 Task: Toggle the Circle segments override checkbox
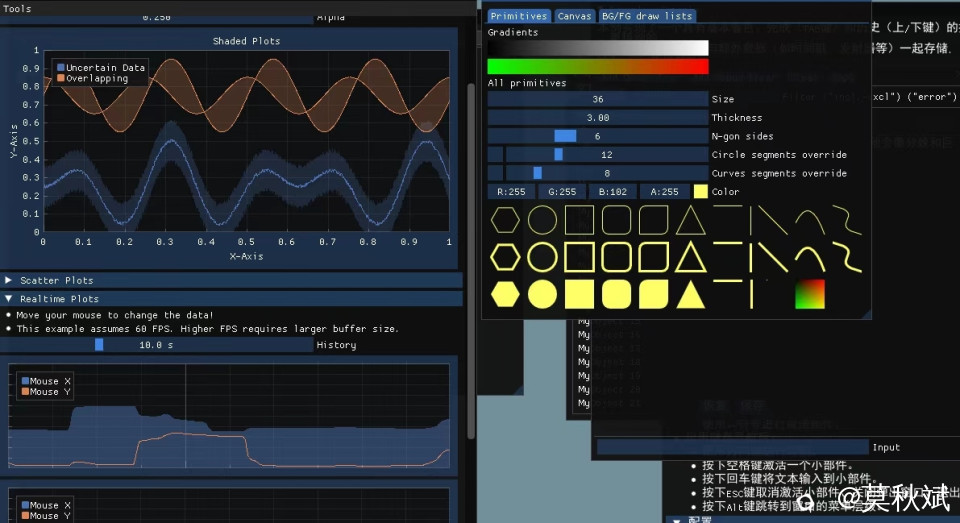pos(495,155)
